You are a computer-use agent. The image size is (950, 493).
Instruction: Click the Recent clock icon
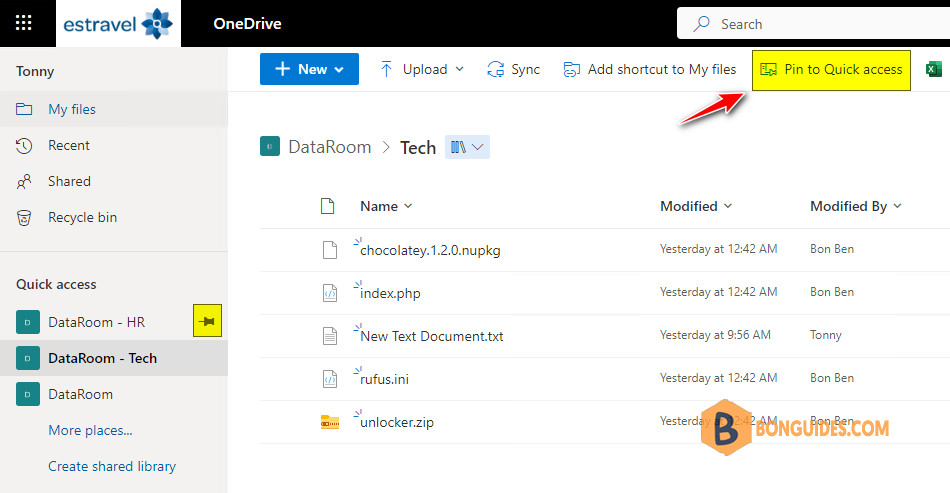[24, 145]
